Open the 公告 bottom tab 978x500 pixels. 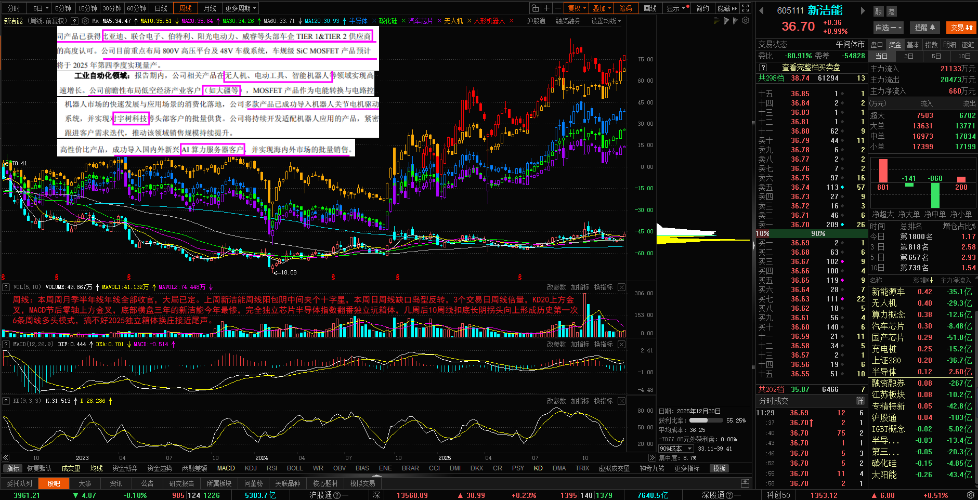[x=148, y=483]
